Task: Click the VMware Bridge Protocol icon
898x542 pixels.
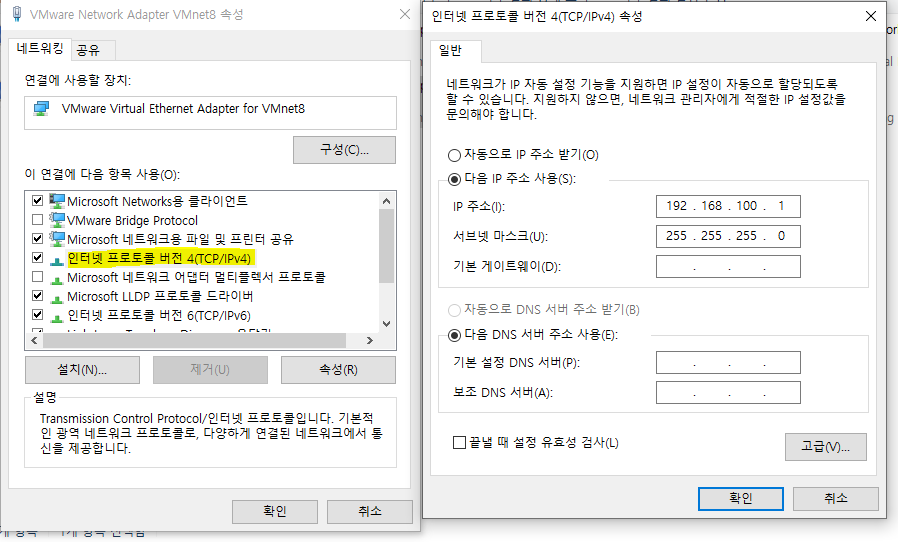Action: pos(57,220)
